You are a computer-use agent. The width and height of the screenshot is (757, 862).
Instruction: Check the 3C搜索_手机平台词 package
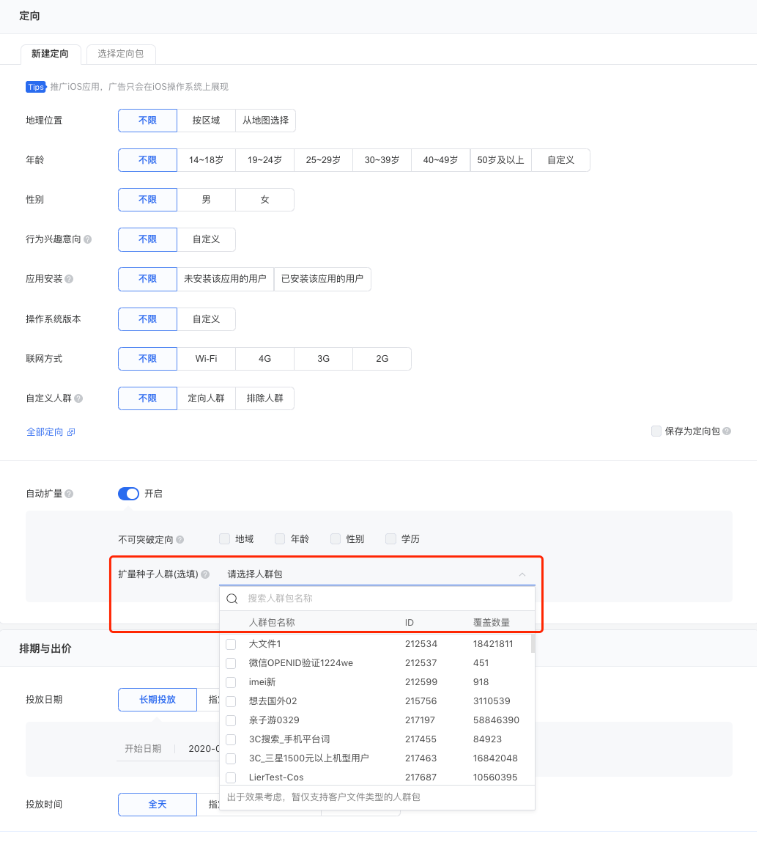coord(231,739)
